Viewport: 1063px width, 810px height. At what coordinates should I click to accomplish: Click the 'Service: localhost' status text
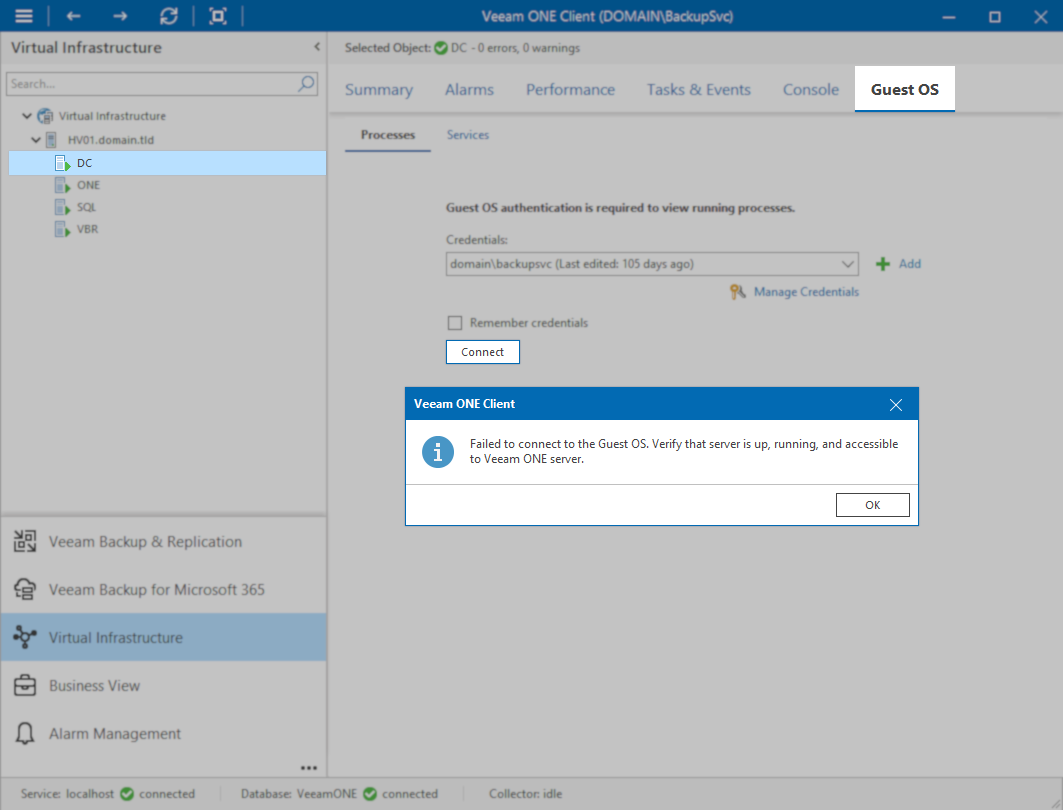pos(67,794)
